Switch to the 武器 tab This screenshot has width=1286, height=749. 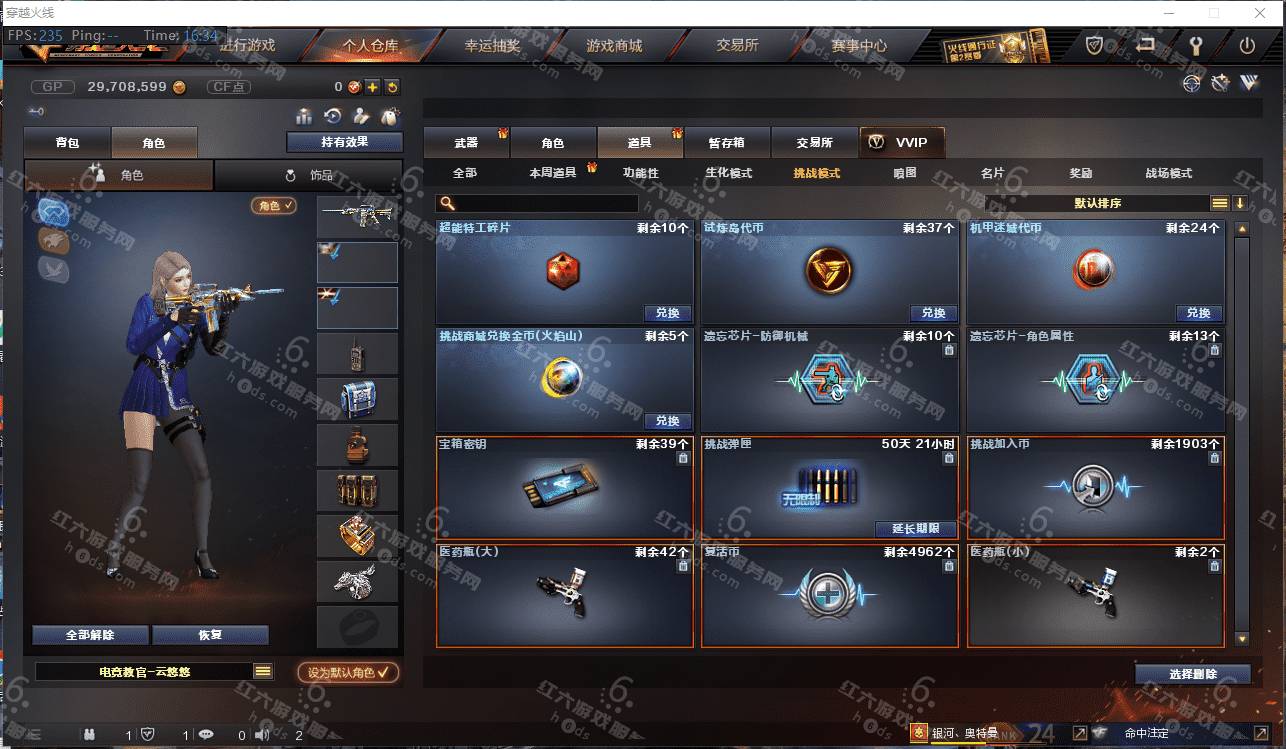pos(466,142)
